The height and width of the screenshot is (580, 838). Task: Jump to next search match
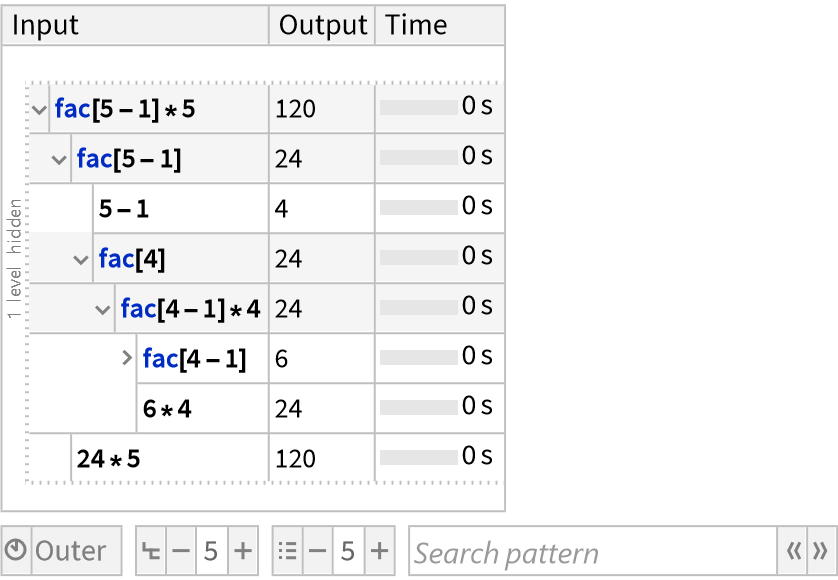[x=821, y=551]
